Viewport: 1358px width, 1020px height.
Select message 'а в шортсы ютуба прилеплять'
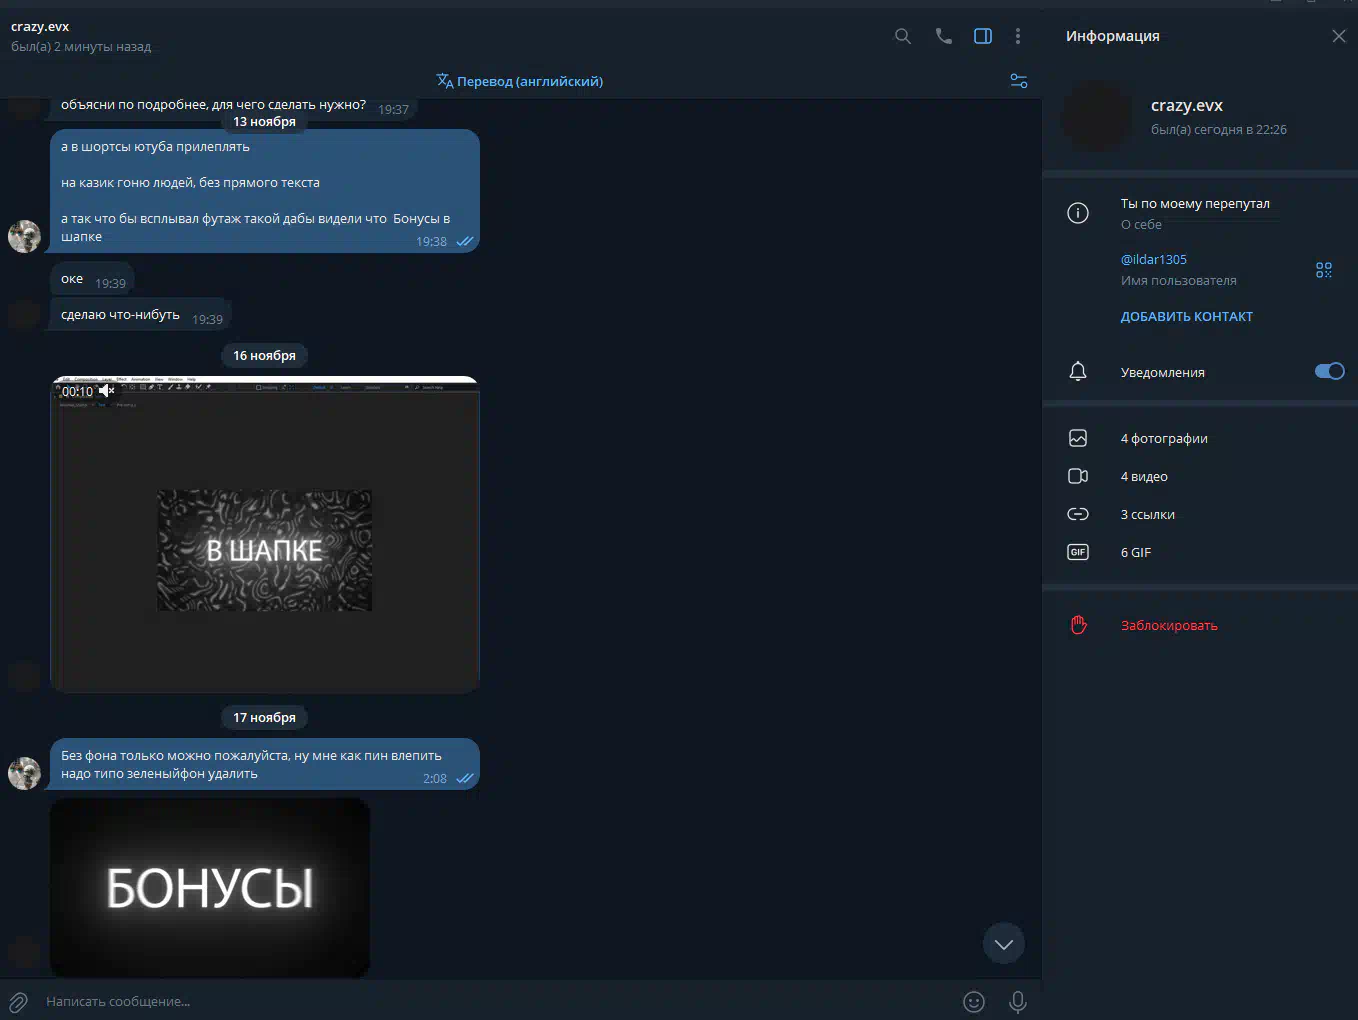coord(265,191)
